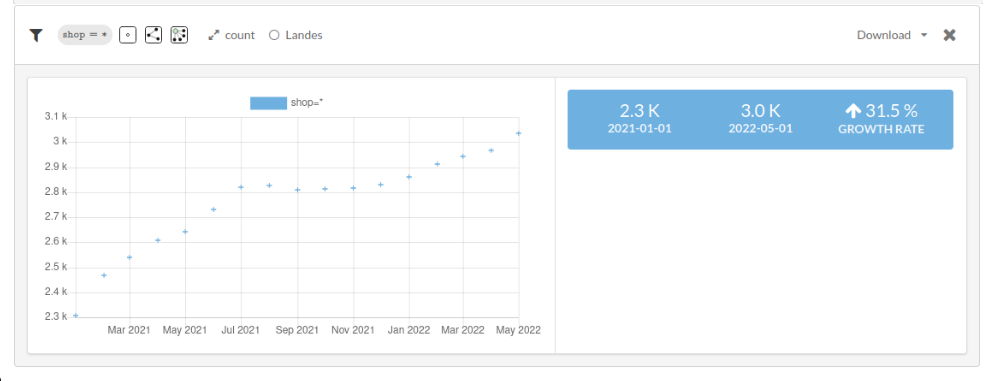
Task: Select the relation element type icon
Action: click(179, 35)
